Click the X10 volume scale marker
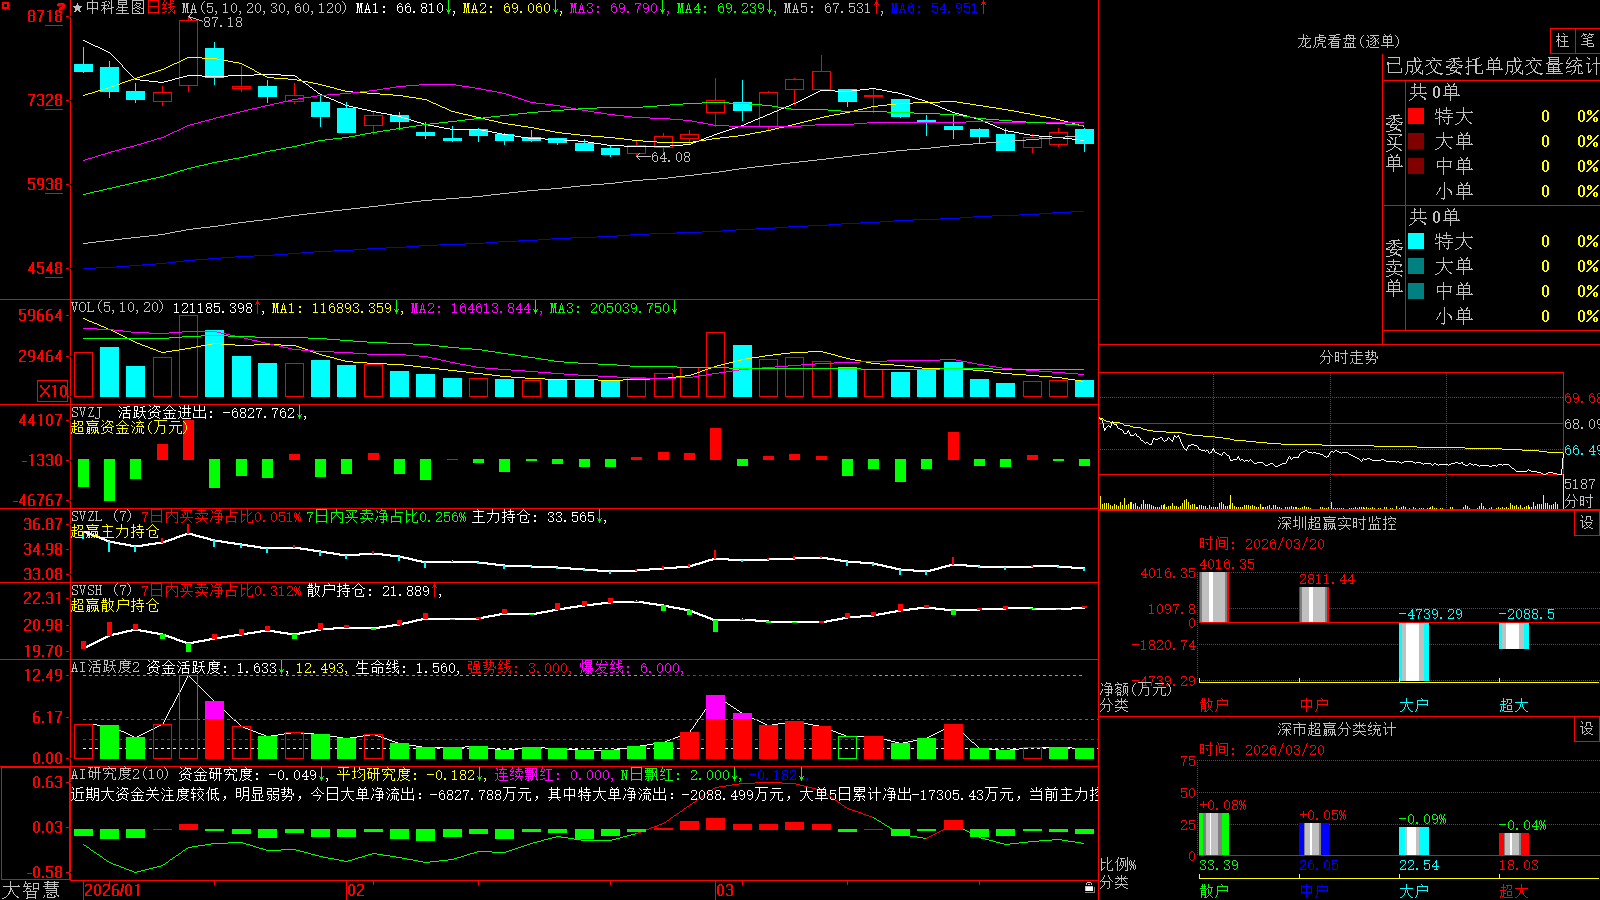This screenshot has width=1600, height=900. [53, 391]
